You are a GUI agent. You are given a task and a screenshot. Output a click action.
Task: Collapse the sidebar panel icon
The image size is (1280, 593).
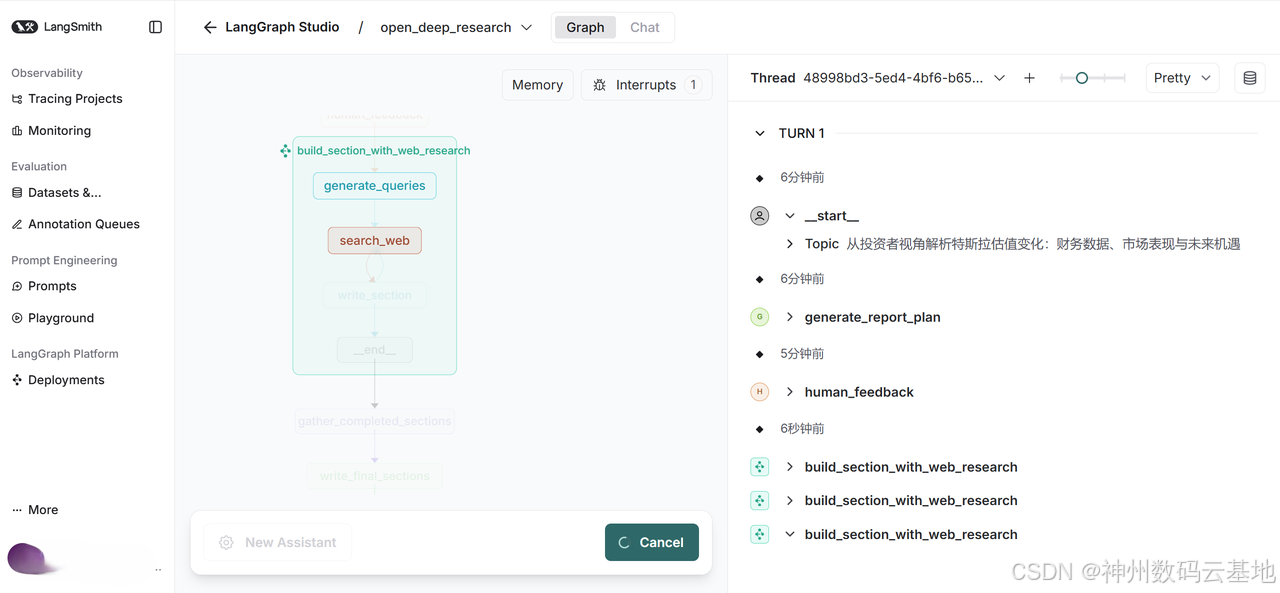pyautogui.click(x=155, y=27)
